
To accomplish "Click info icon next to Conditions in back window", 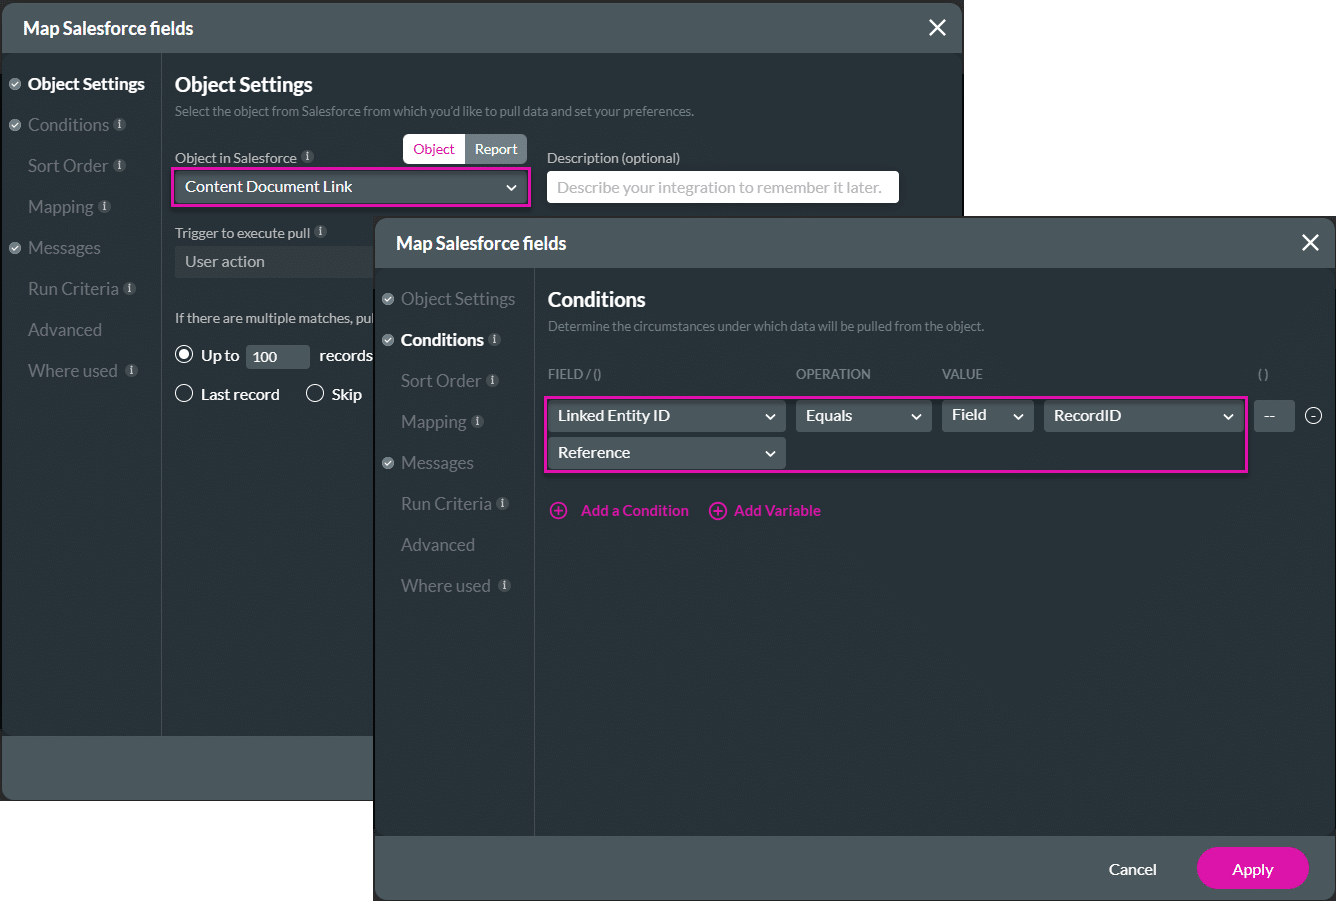I will (120, 125).
